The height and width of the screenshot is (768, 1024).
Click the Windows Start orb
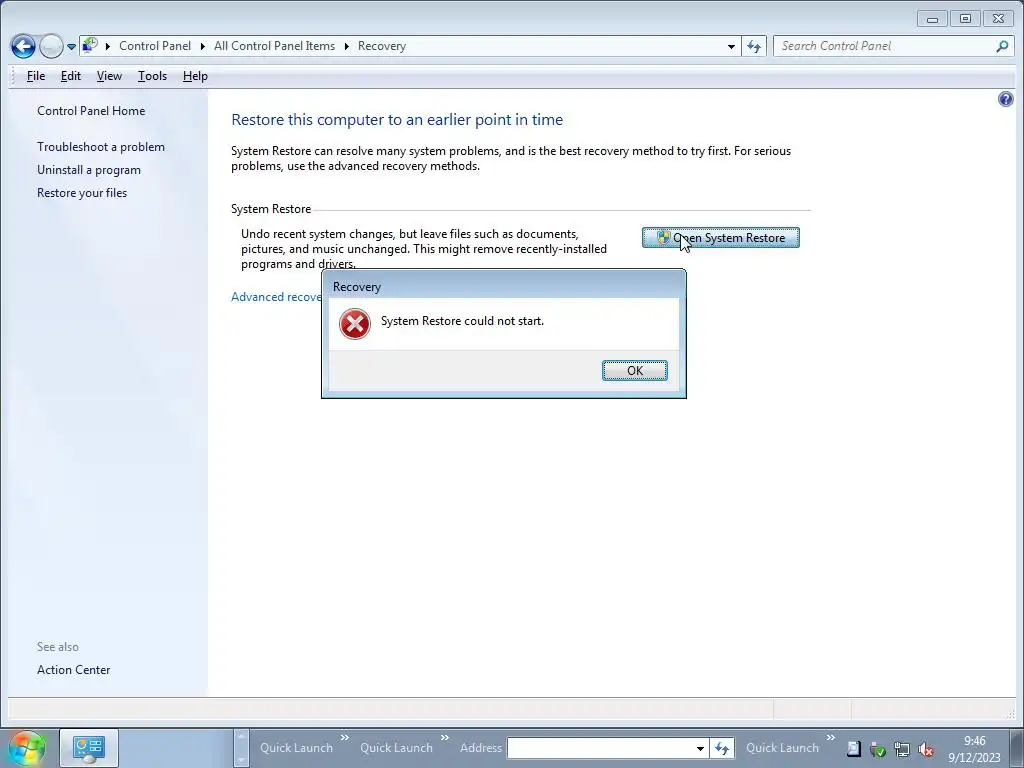[27, 748]
